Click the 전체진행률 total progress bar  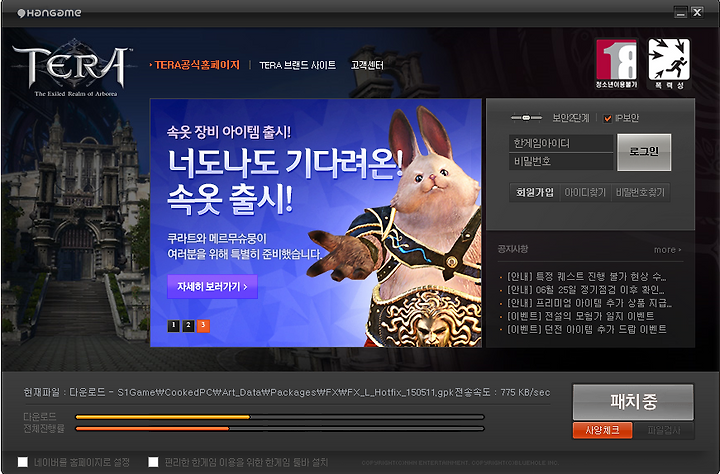[x=280, y=429]
